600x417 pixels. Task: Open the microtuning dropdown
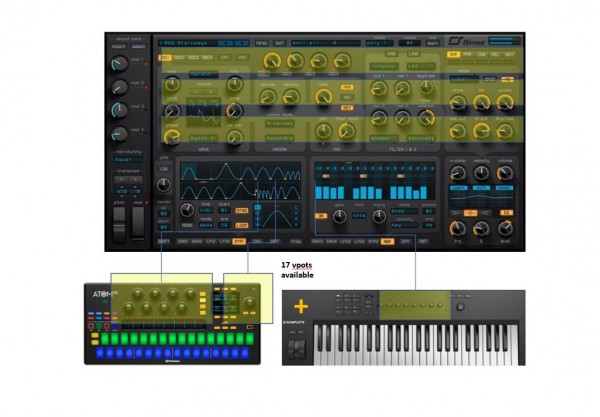(128, 160)
